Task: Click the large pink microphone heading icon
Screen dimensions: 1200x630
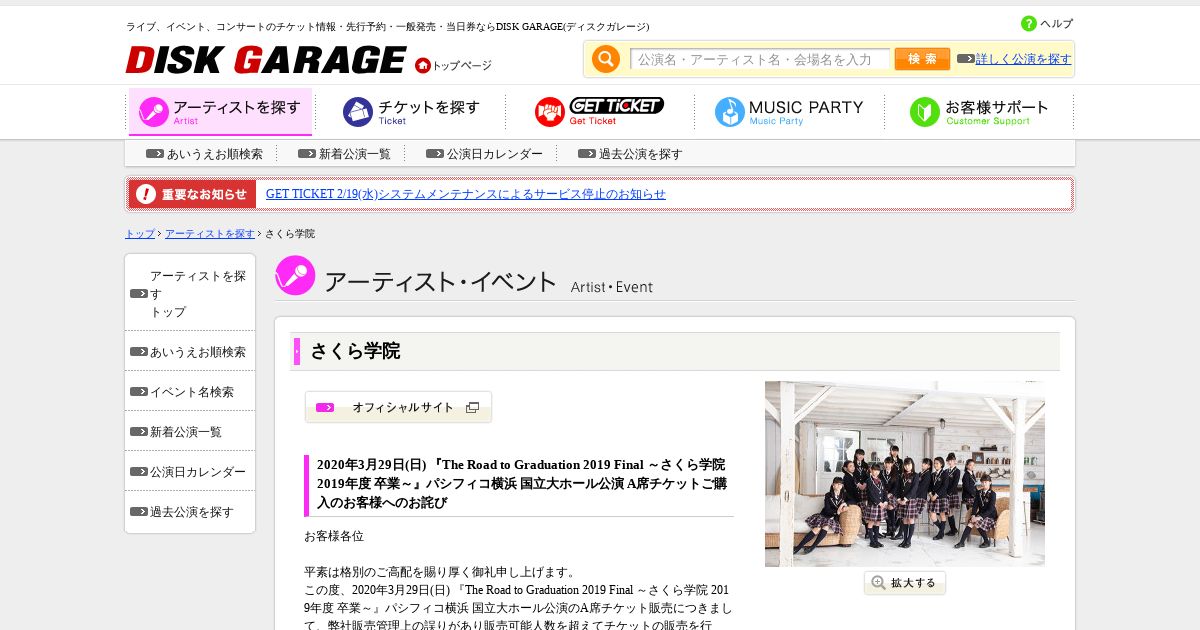Action: [295, 276]
